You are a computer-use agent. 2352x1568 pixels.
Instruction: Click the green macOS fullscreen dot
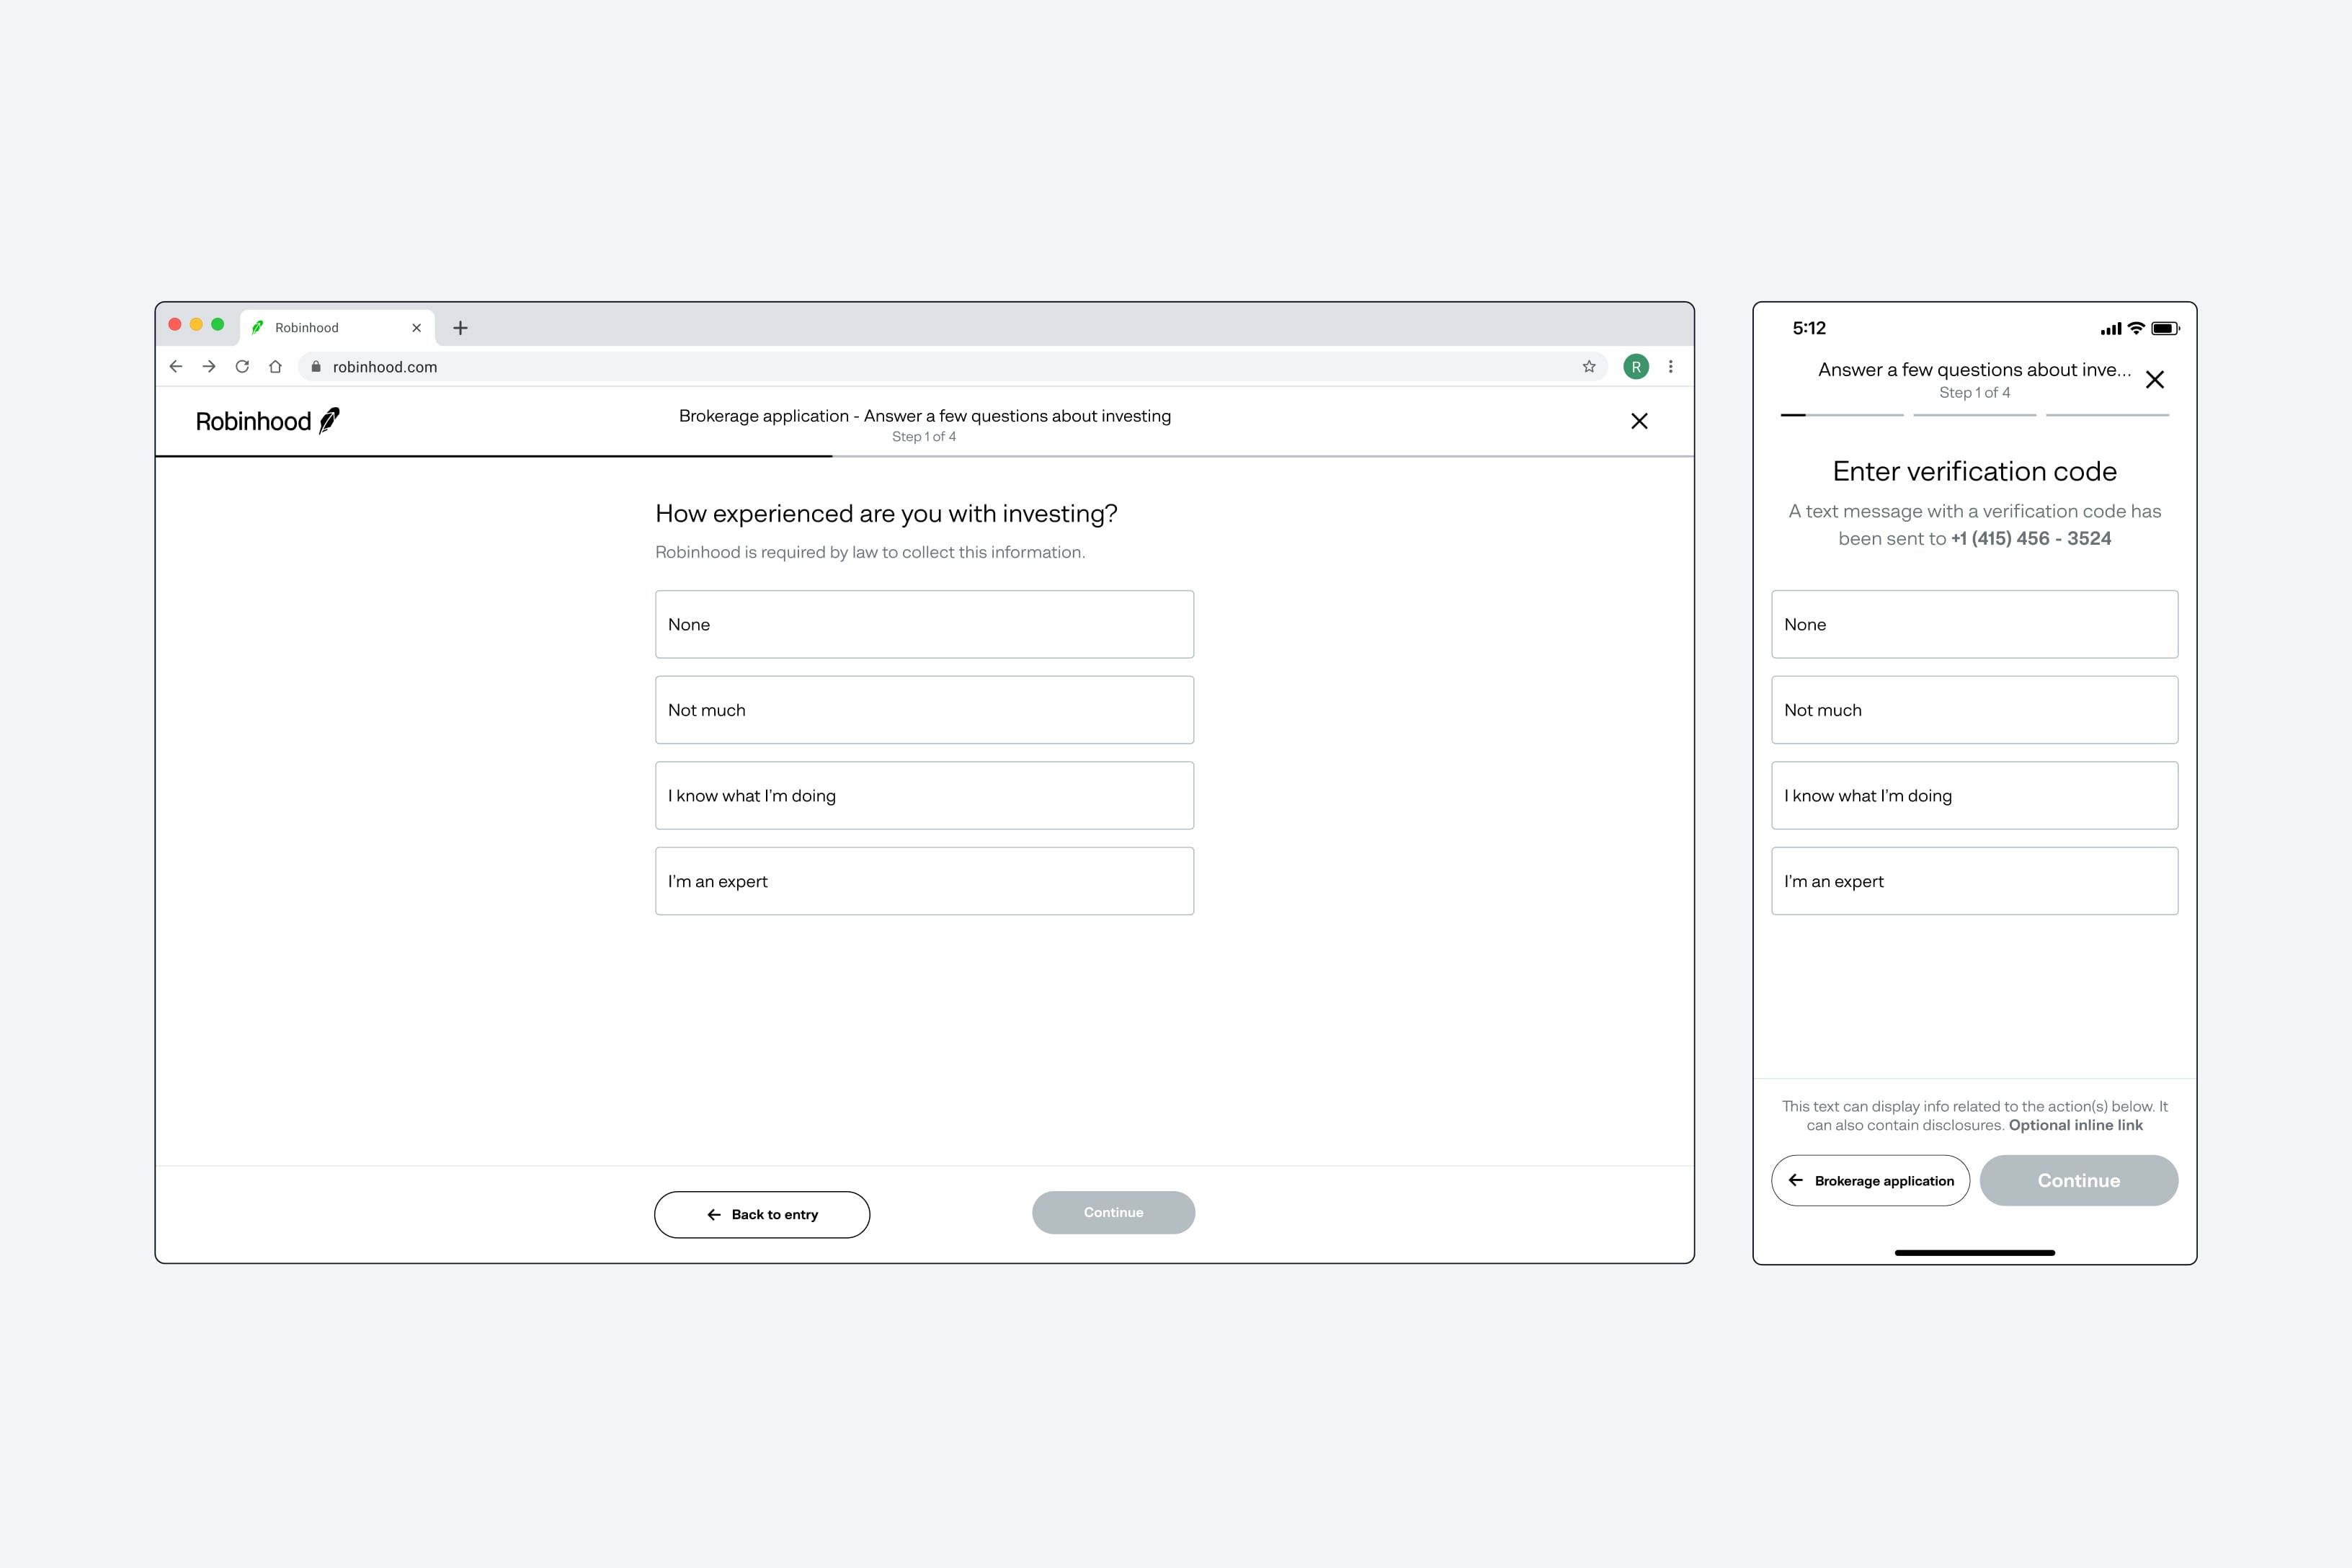click(x=217, y=324)
